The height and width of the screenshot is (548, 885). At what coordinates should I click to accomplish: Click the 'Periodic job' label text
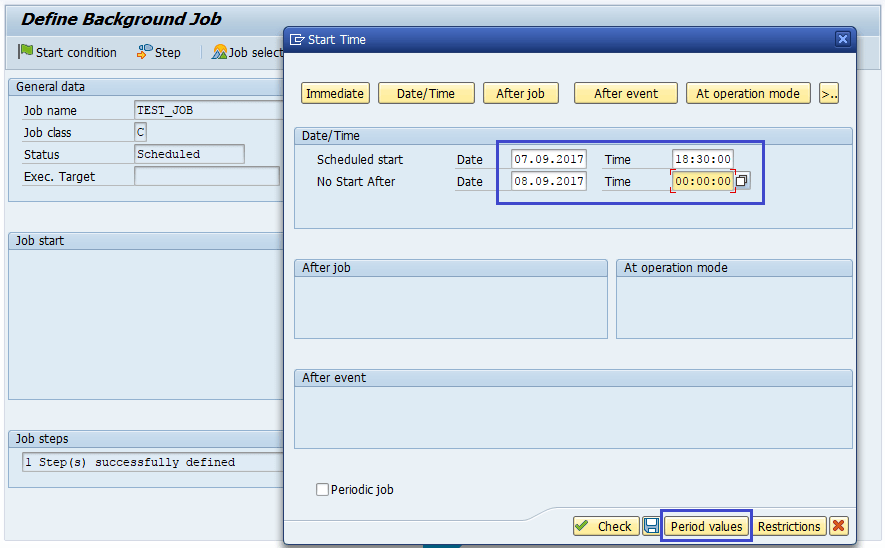pos(362,490)
